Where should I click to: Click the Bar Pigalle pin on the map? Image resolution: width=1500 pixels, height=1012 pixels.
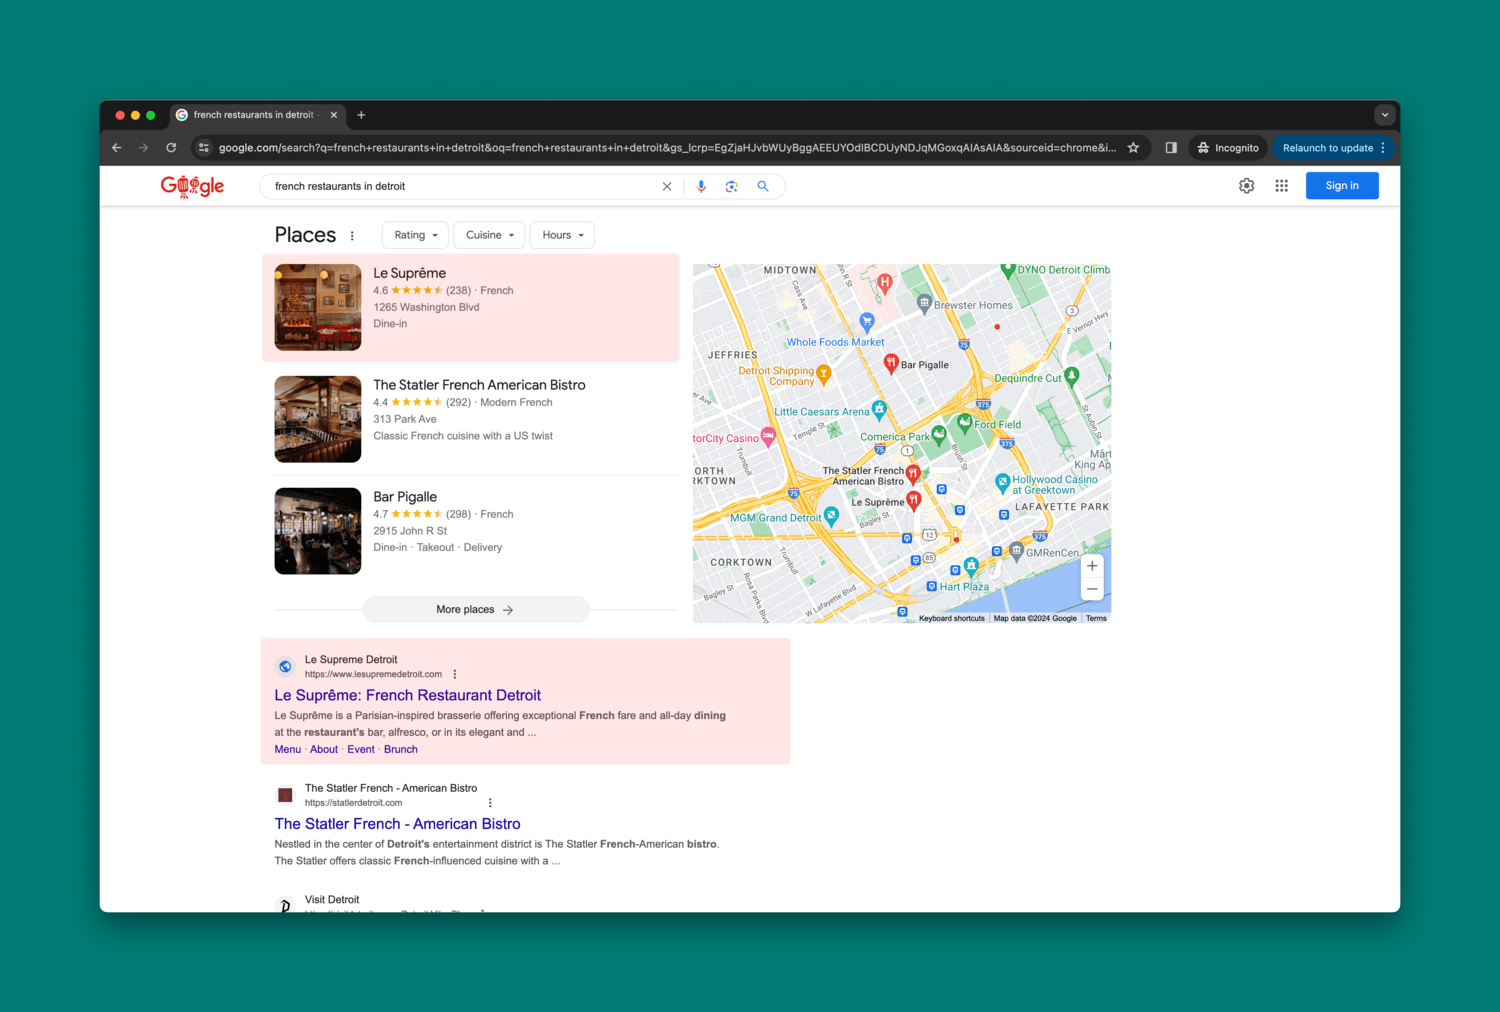point(891,364)
